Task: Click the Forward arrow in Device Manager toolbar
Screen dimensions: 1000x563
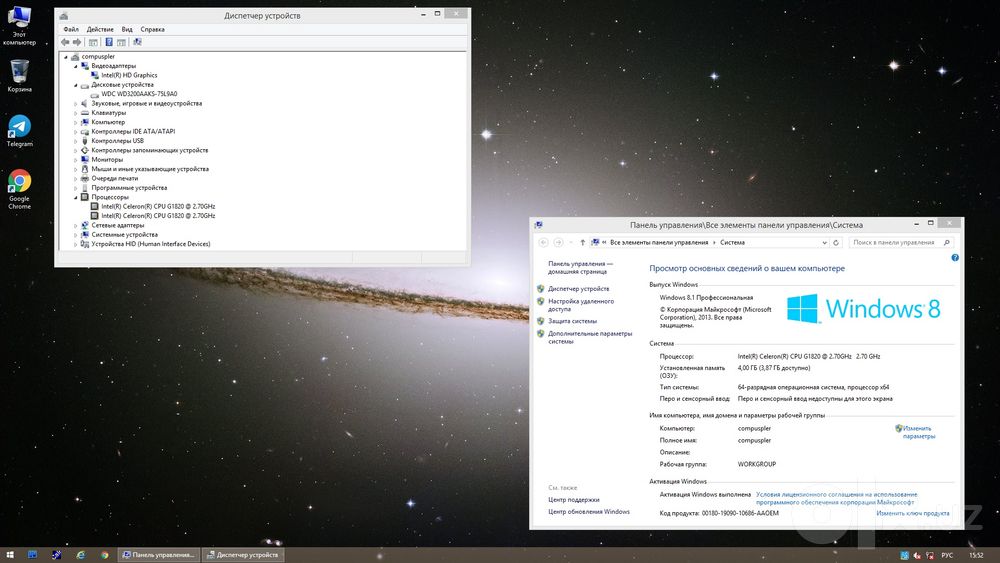Action: (77, 42)
